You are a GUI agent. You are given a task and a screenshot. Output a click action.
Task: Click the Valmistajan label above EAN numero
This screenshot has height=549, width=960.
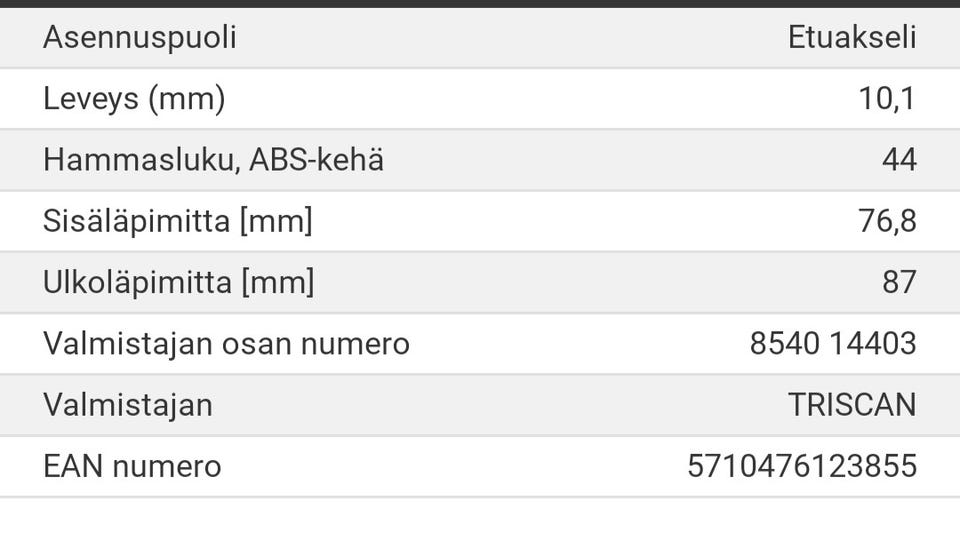click(127, 405)
